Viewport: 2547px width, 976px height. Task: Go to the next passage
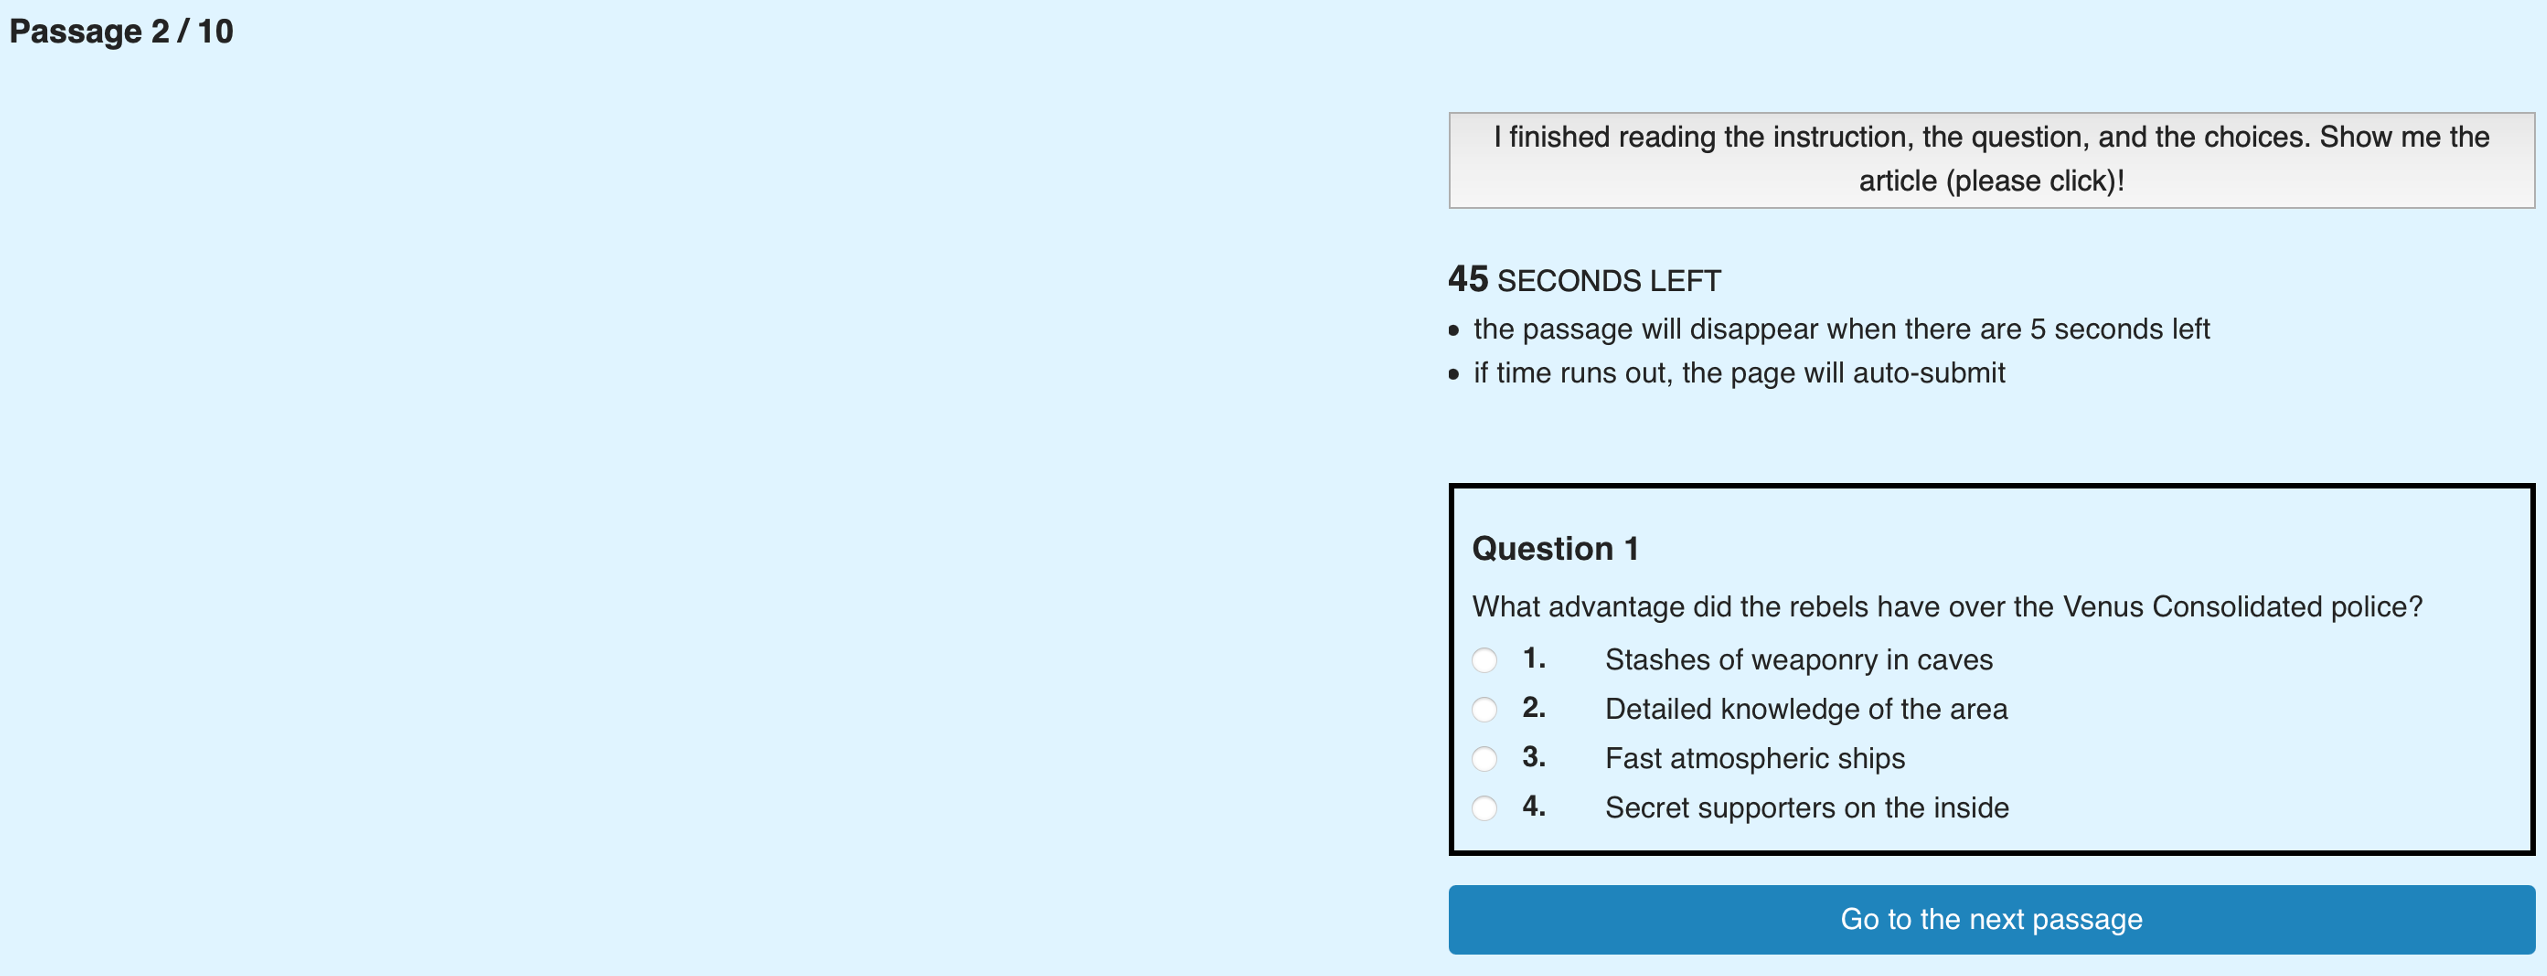[x=1990, y=919]
